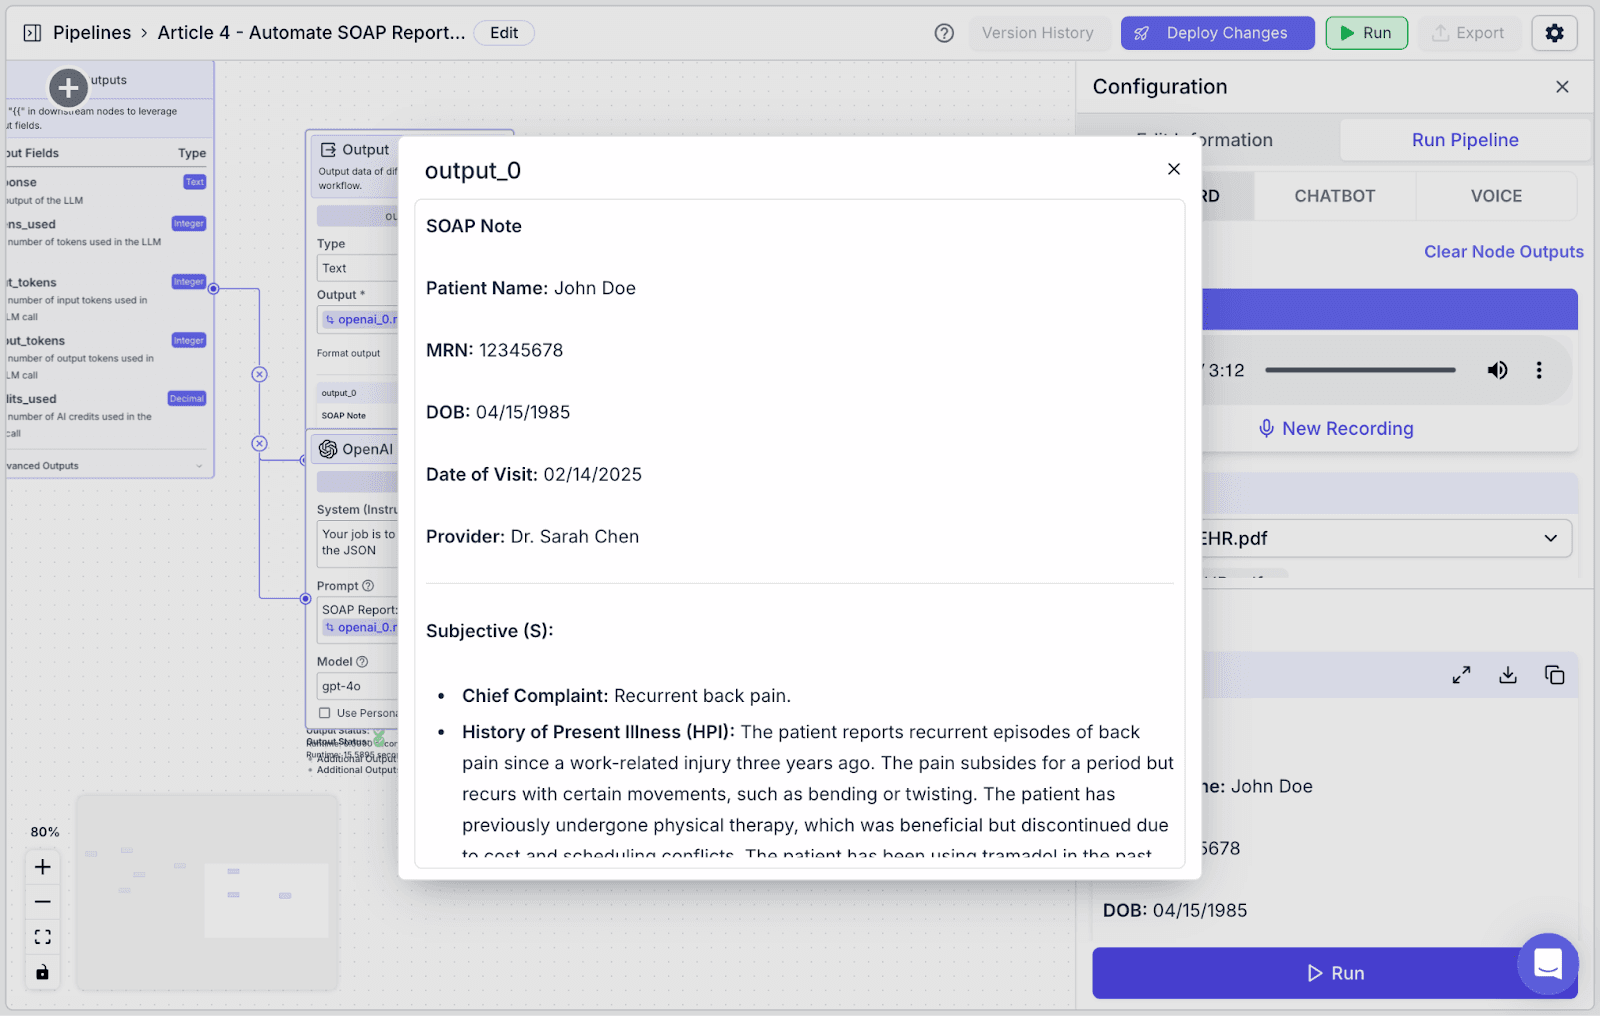Click the Model help icon
Viewport: 1600px width, 1016px height.
point(362,662)
